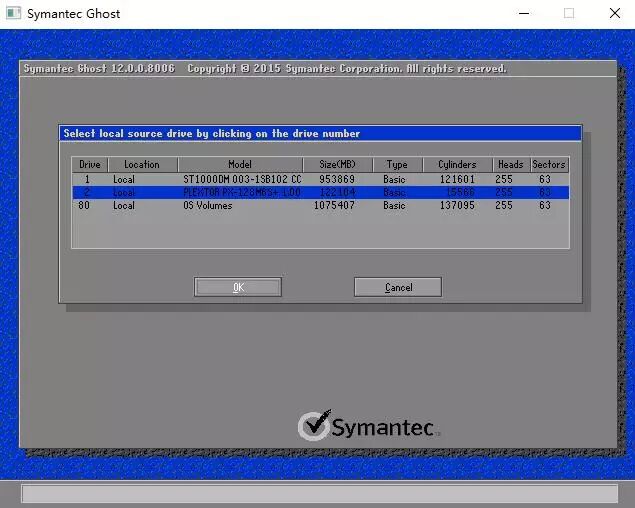Click the empty status bar field
The height and width of the screenshot is (508, 635).
(320, 494)
